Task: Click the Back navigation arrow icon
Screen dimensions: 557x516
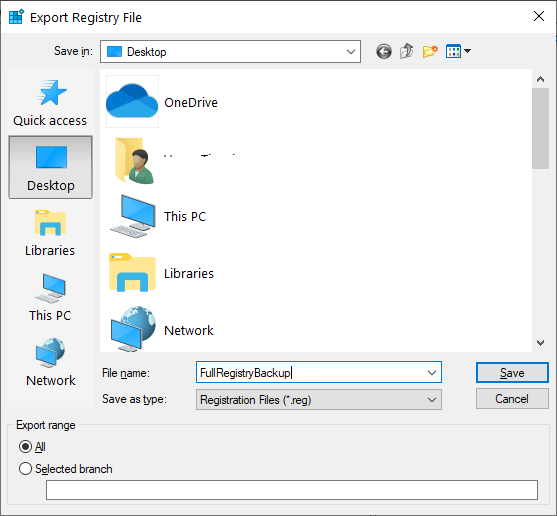Action: [x=384, y=51]
